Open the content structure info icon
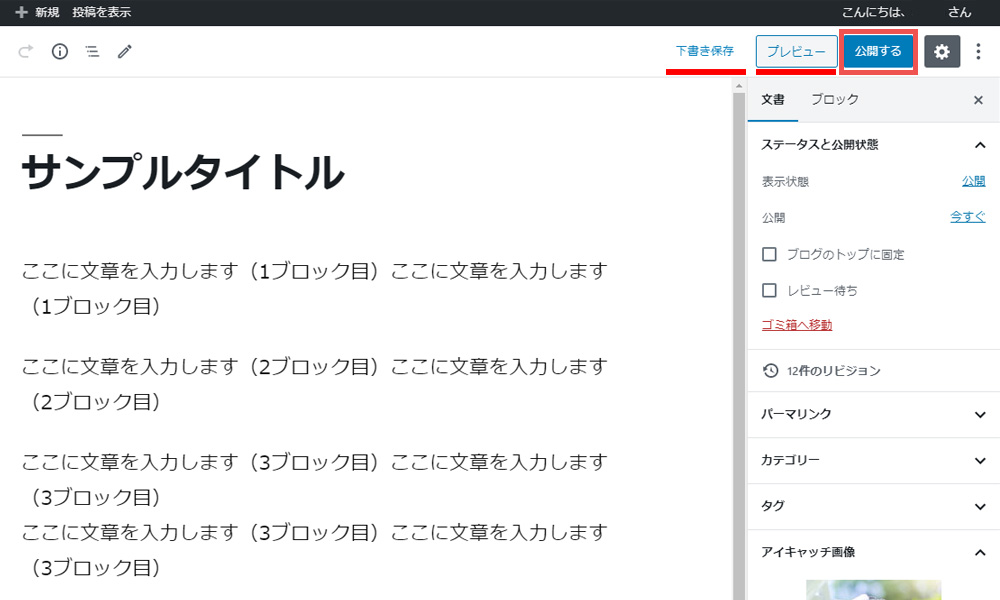 pos(59,51)
